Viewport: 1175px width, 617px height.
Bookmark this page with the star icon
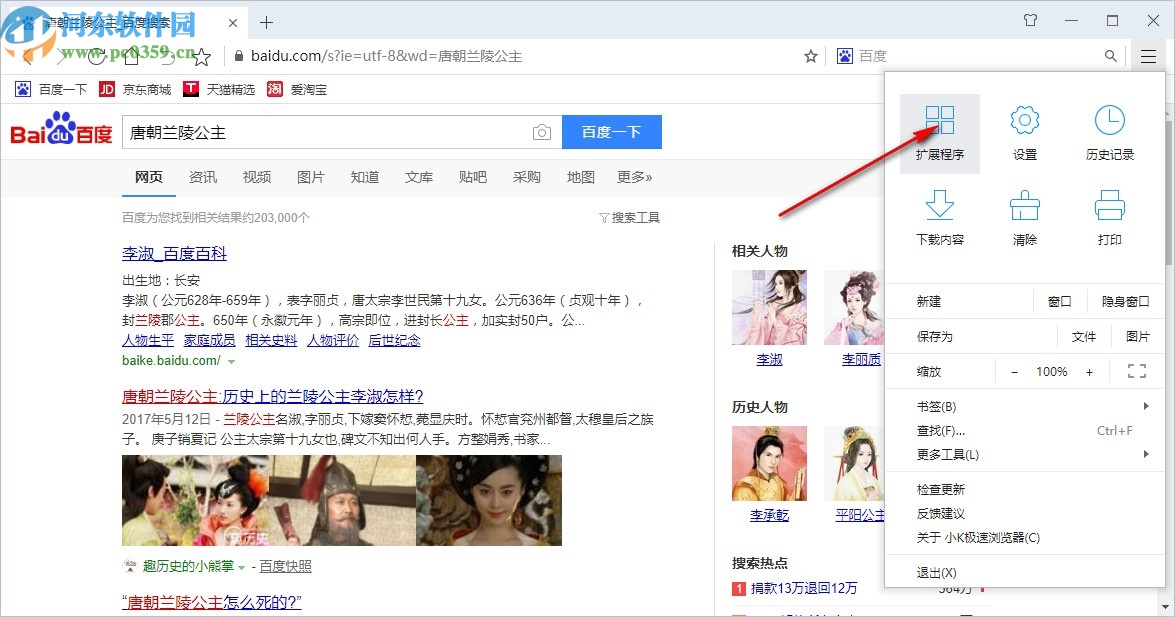click(810, 57)
